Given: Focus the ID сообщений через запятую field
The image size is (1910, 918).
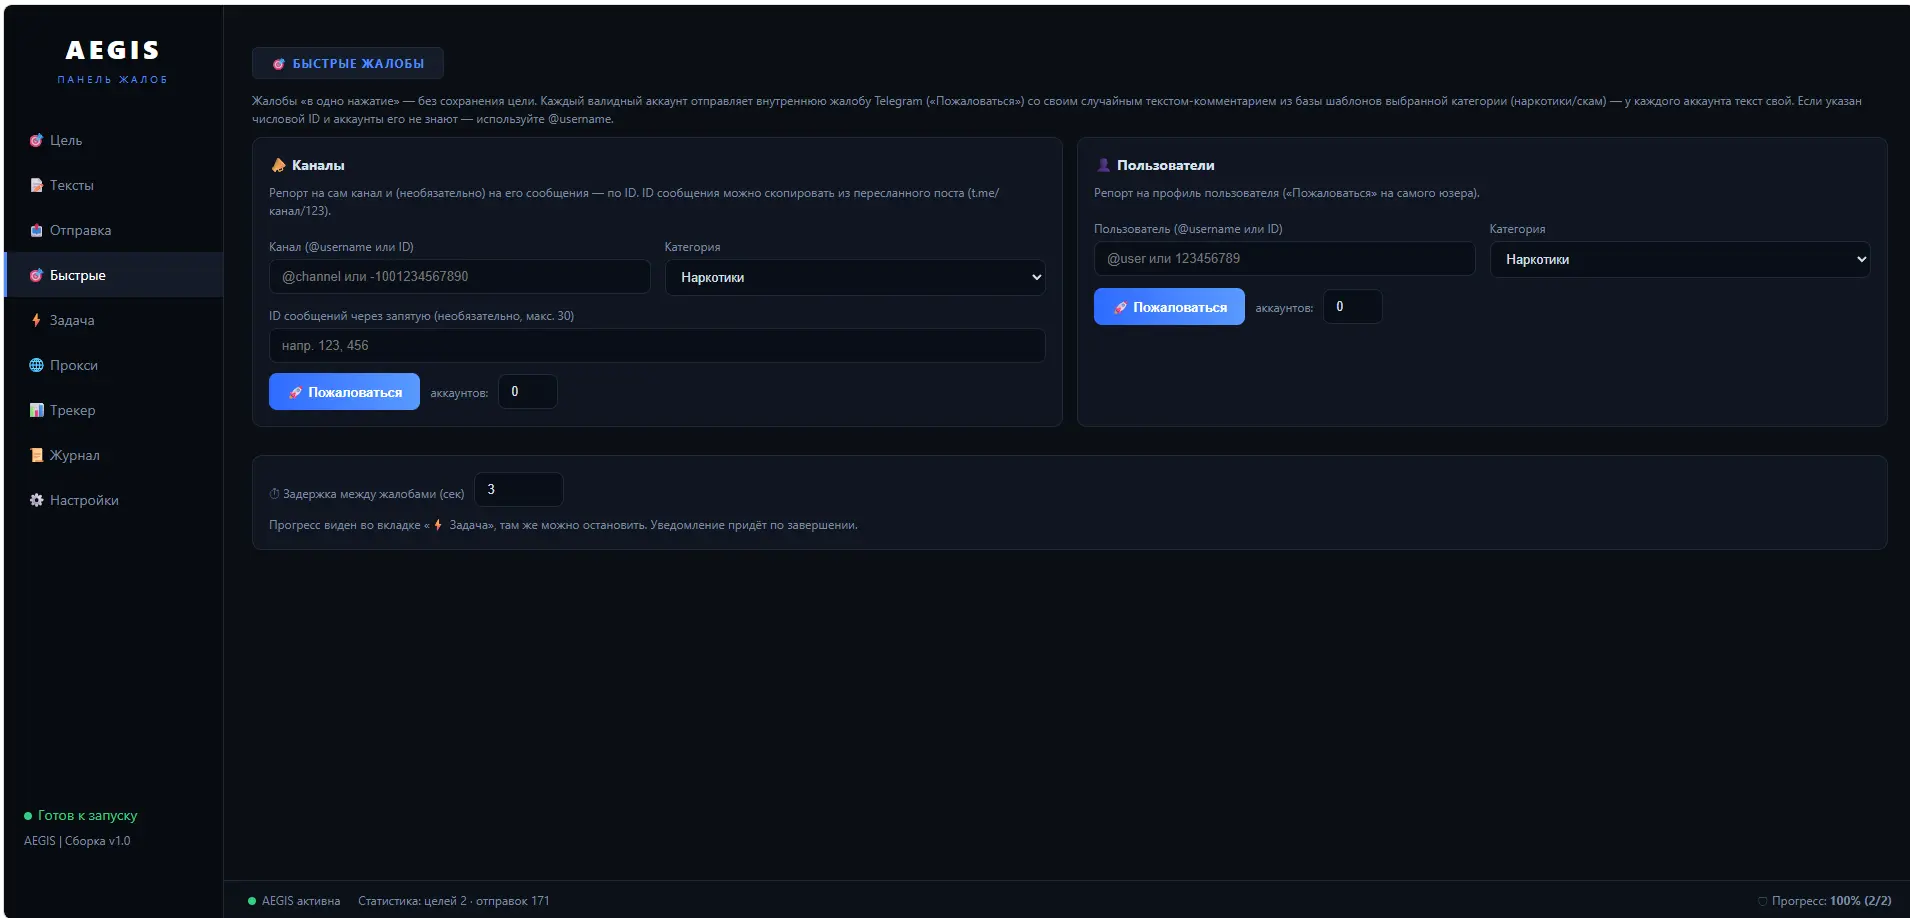Looking at the screenshot, I should pos(657,346).
